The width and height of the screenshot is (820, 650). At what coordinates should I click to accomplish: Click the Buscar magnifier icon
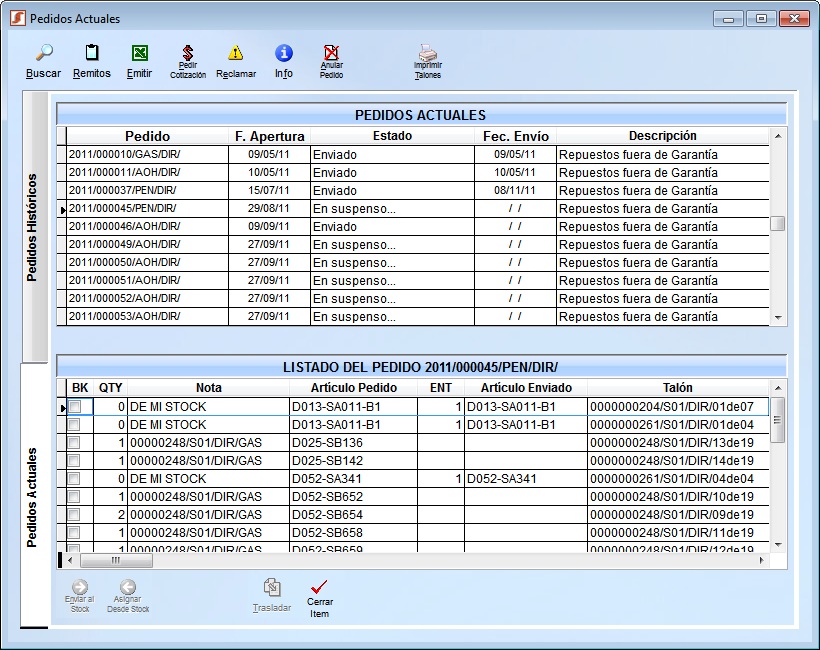click(x=43, y=54)
